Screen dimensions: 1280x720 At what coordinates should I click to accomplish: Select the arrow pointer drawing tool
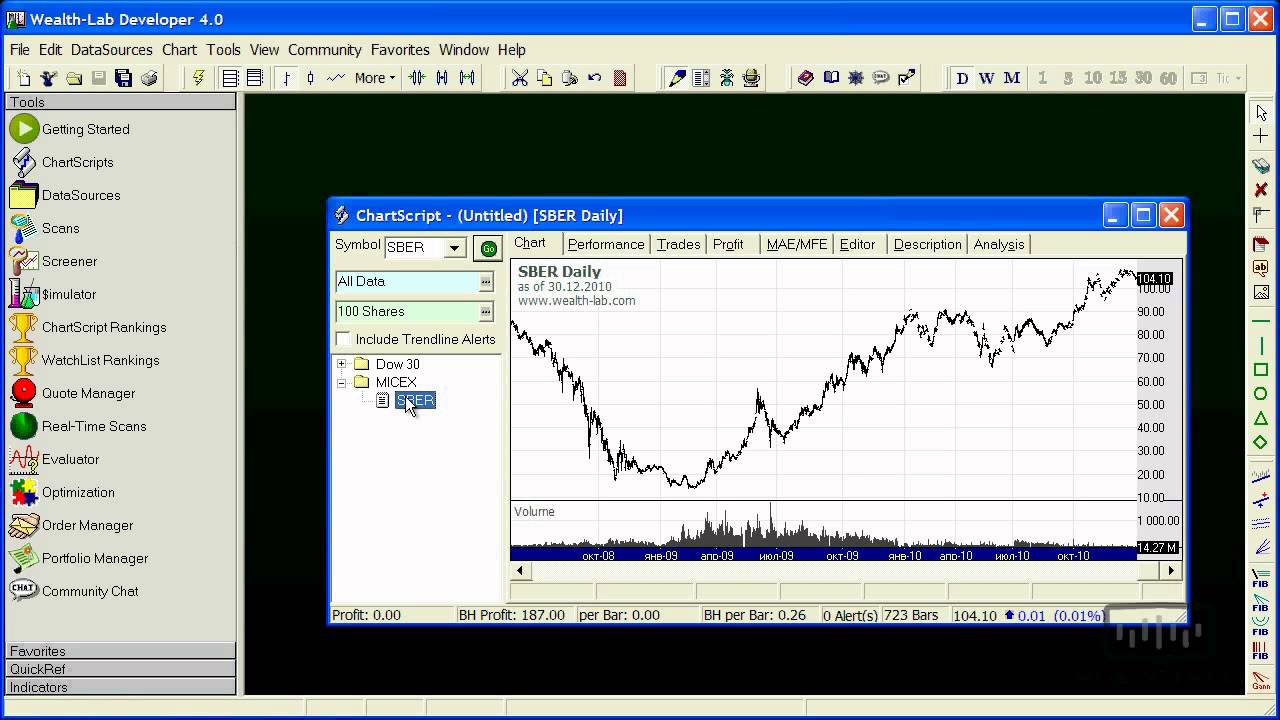pos(1261,113)
